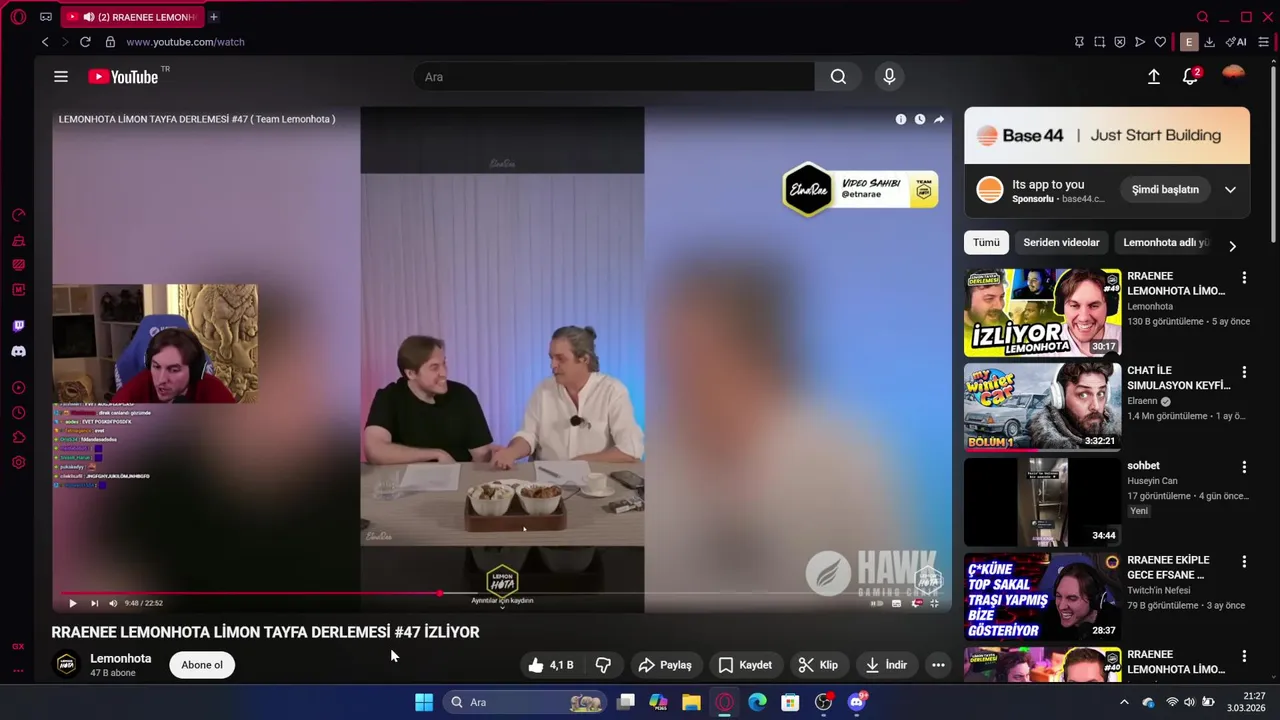Click the YouTube search input field
Screen dimensions: 1280x720
click(x=613, y=77)
